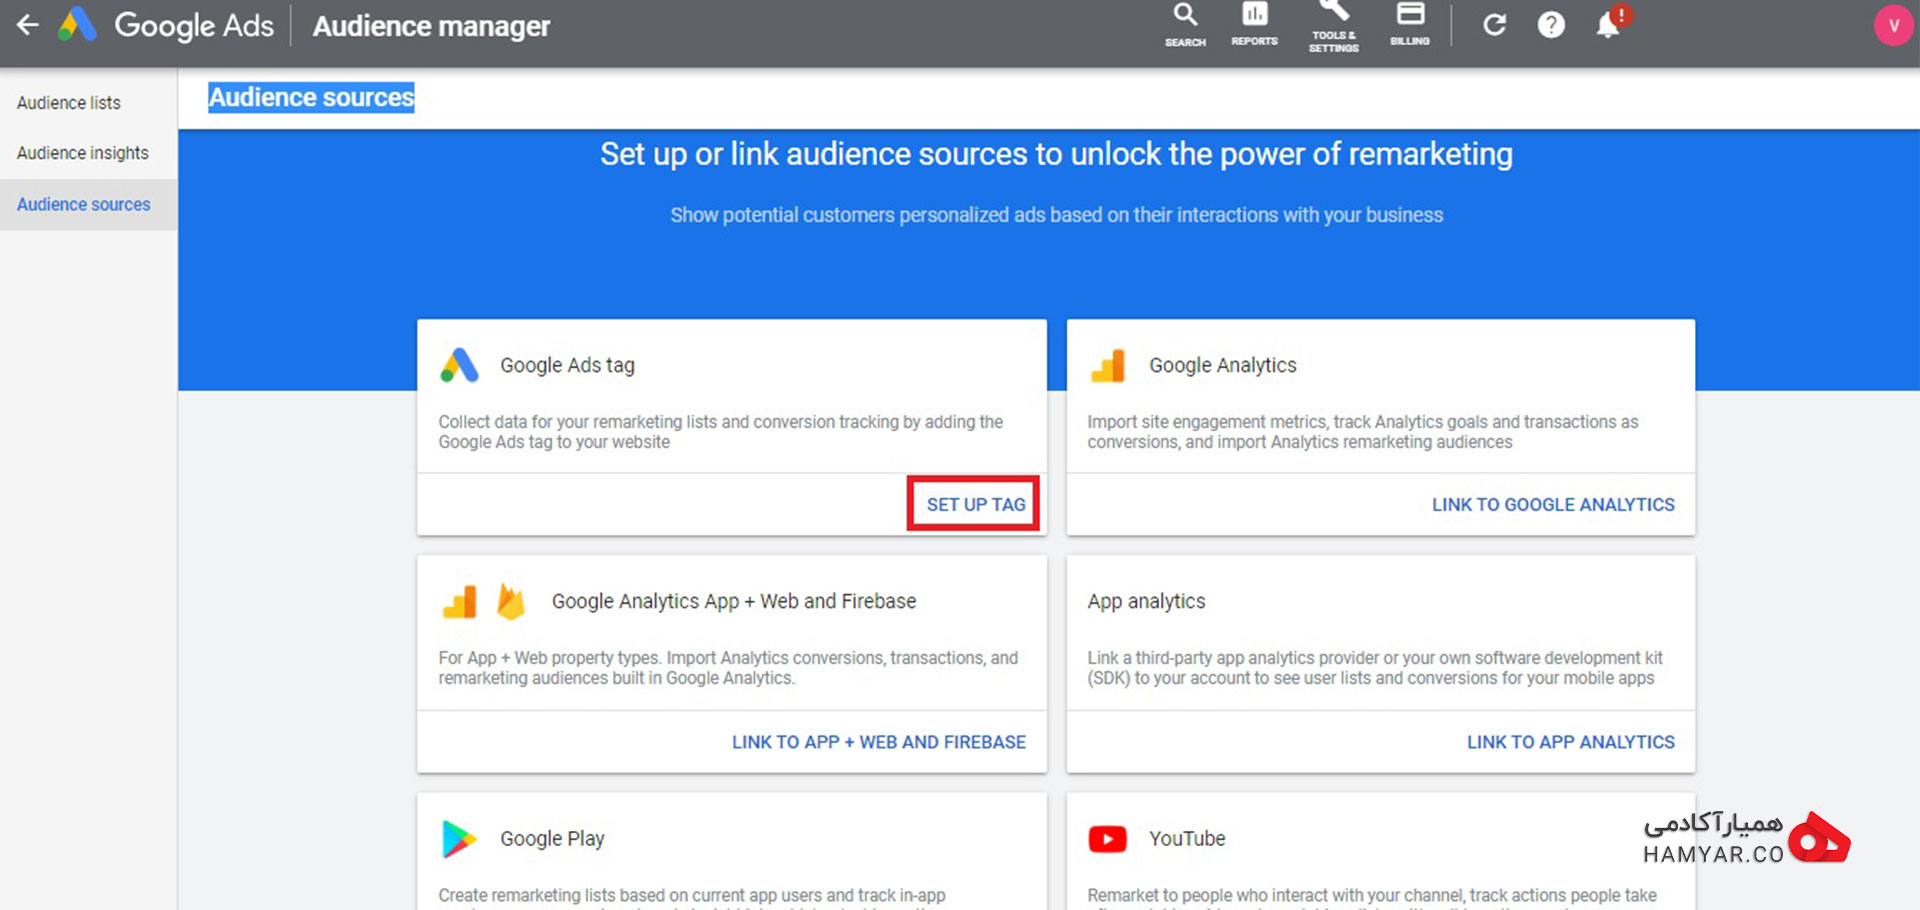Click the Google Ads tag card icon
Screen dimensions: 1920x910
(x=460, y=365)
